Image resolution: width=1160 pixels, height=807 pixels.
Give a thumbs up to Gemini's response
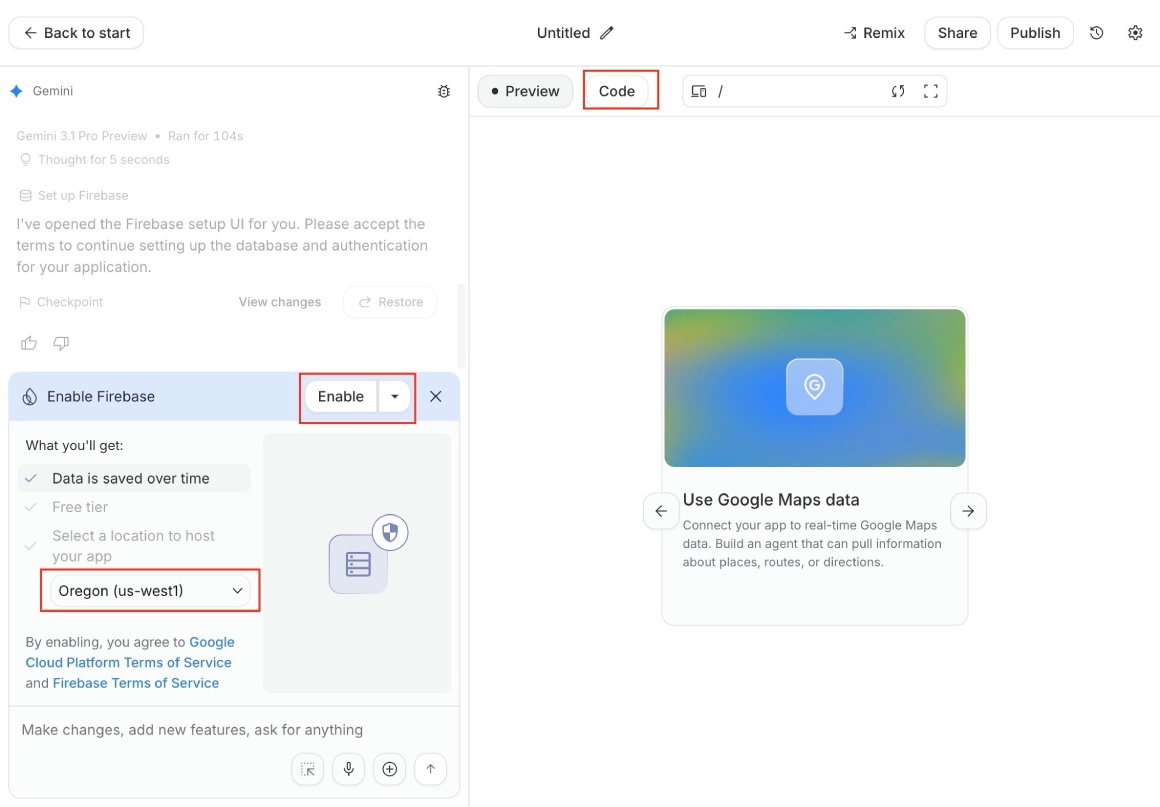tap(28, 342)
